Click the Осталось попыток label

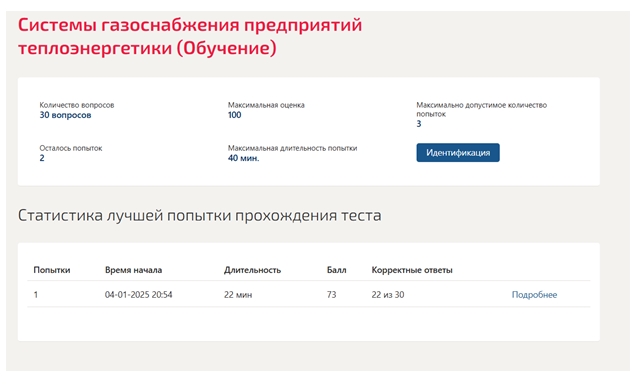(71, 148)
